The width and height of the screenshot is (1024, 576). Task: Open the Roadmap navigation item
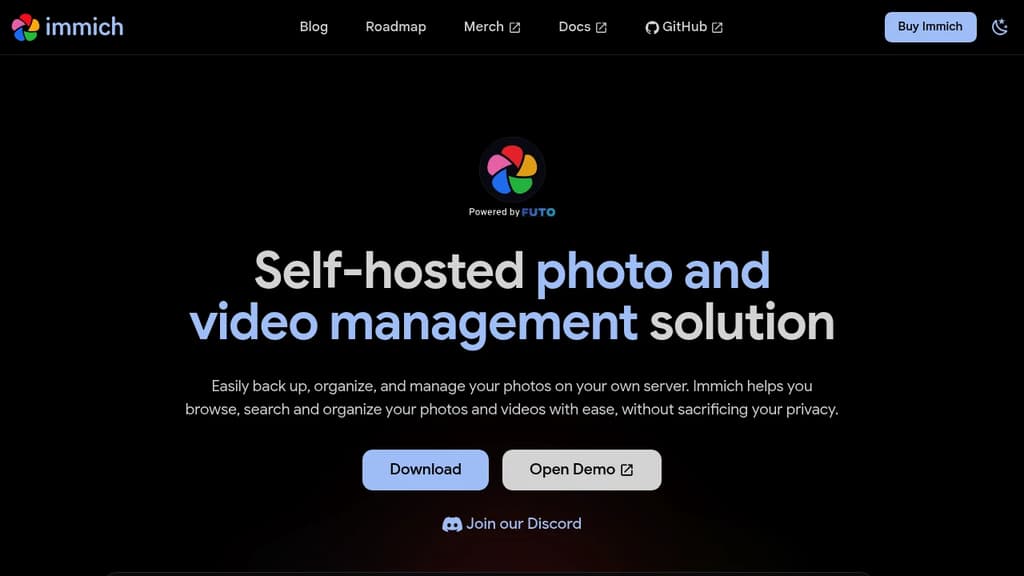click(396, 27)
